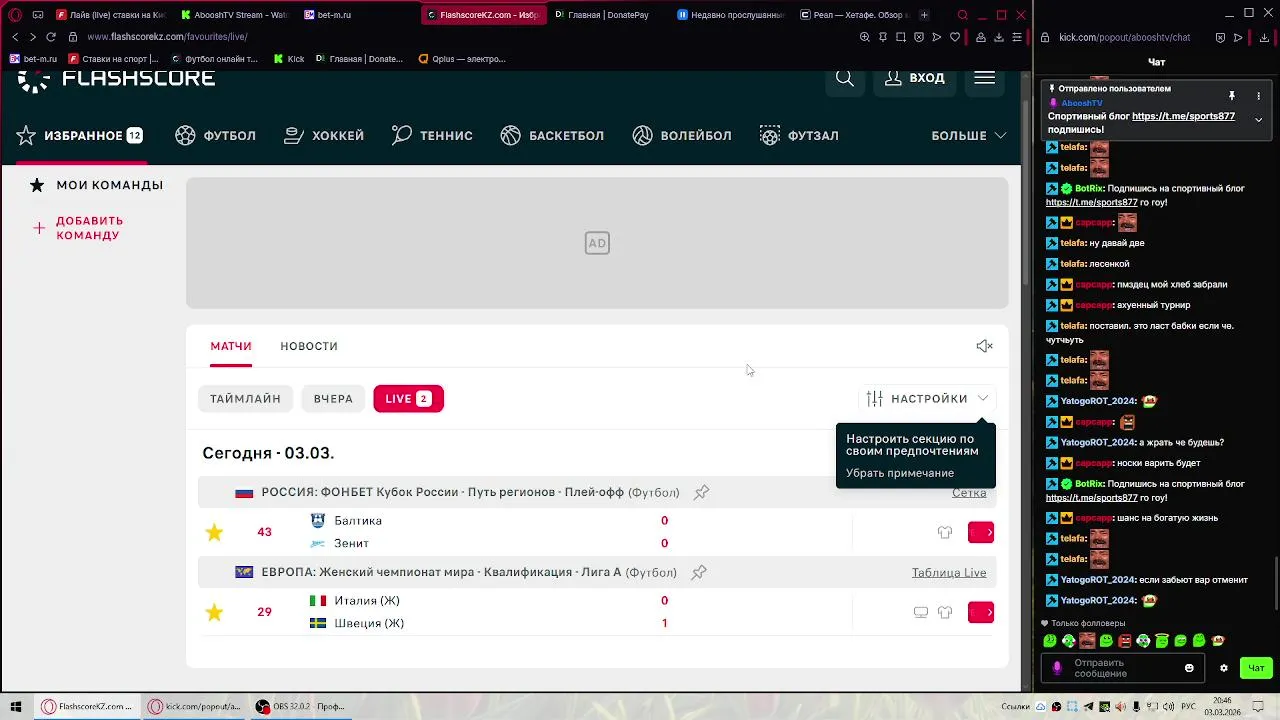Switch to Главная DonatePay browser tab

[x=606, y=15]
